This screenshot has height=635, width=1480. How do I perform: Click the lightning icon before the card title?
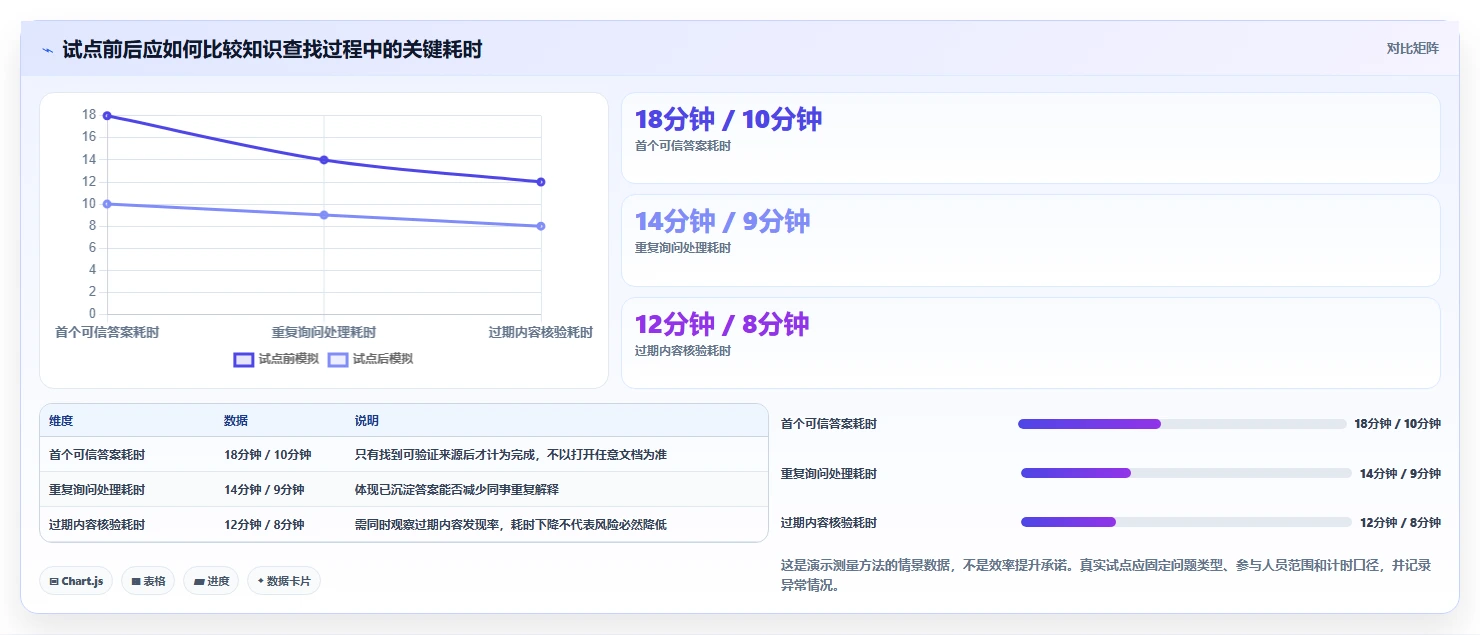tap(48, 49)
